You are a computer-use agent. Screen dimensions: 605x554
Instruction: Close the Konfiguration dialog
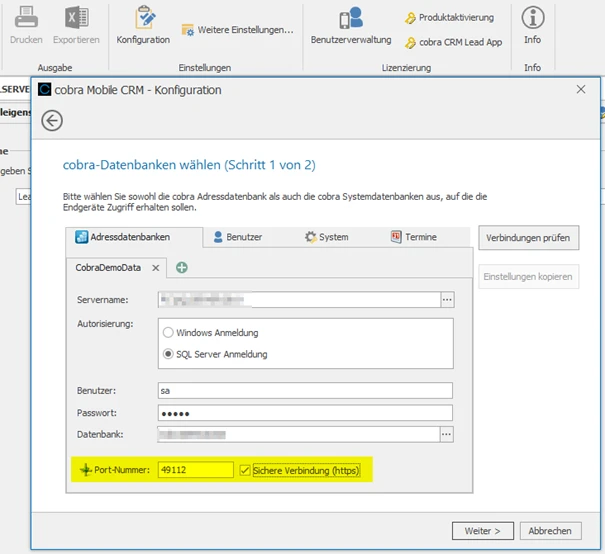point(581,90)
